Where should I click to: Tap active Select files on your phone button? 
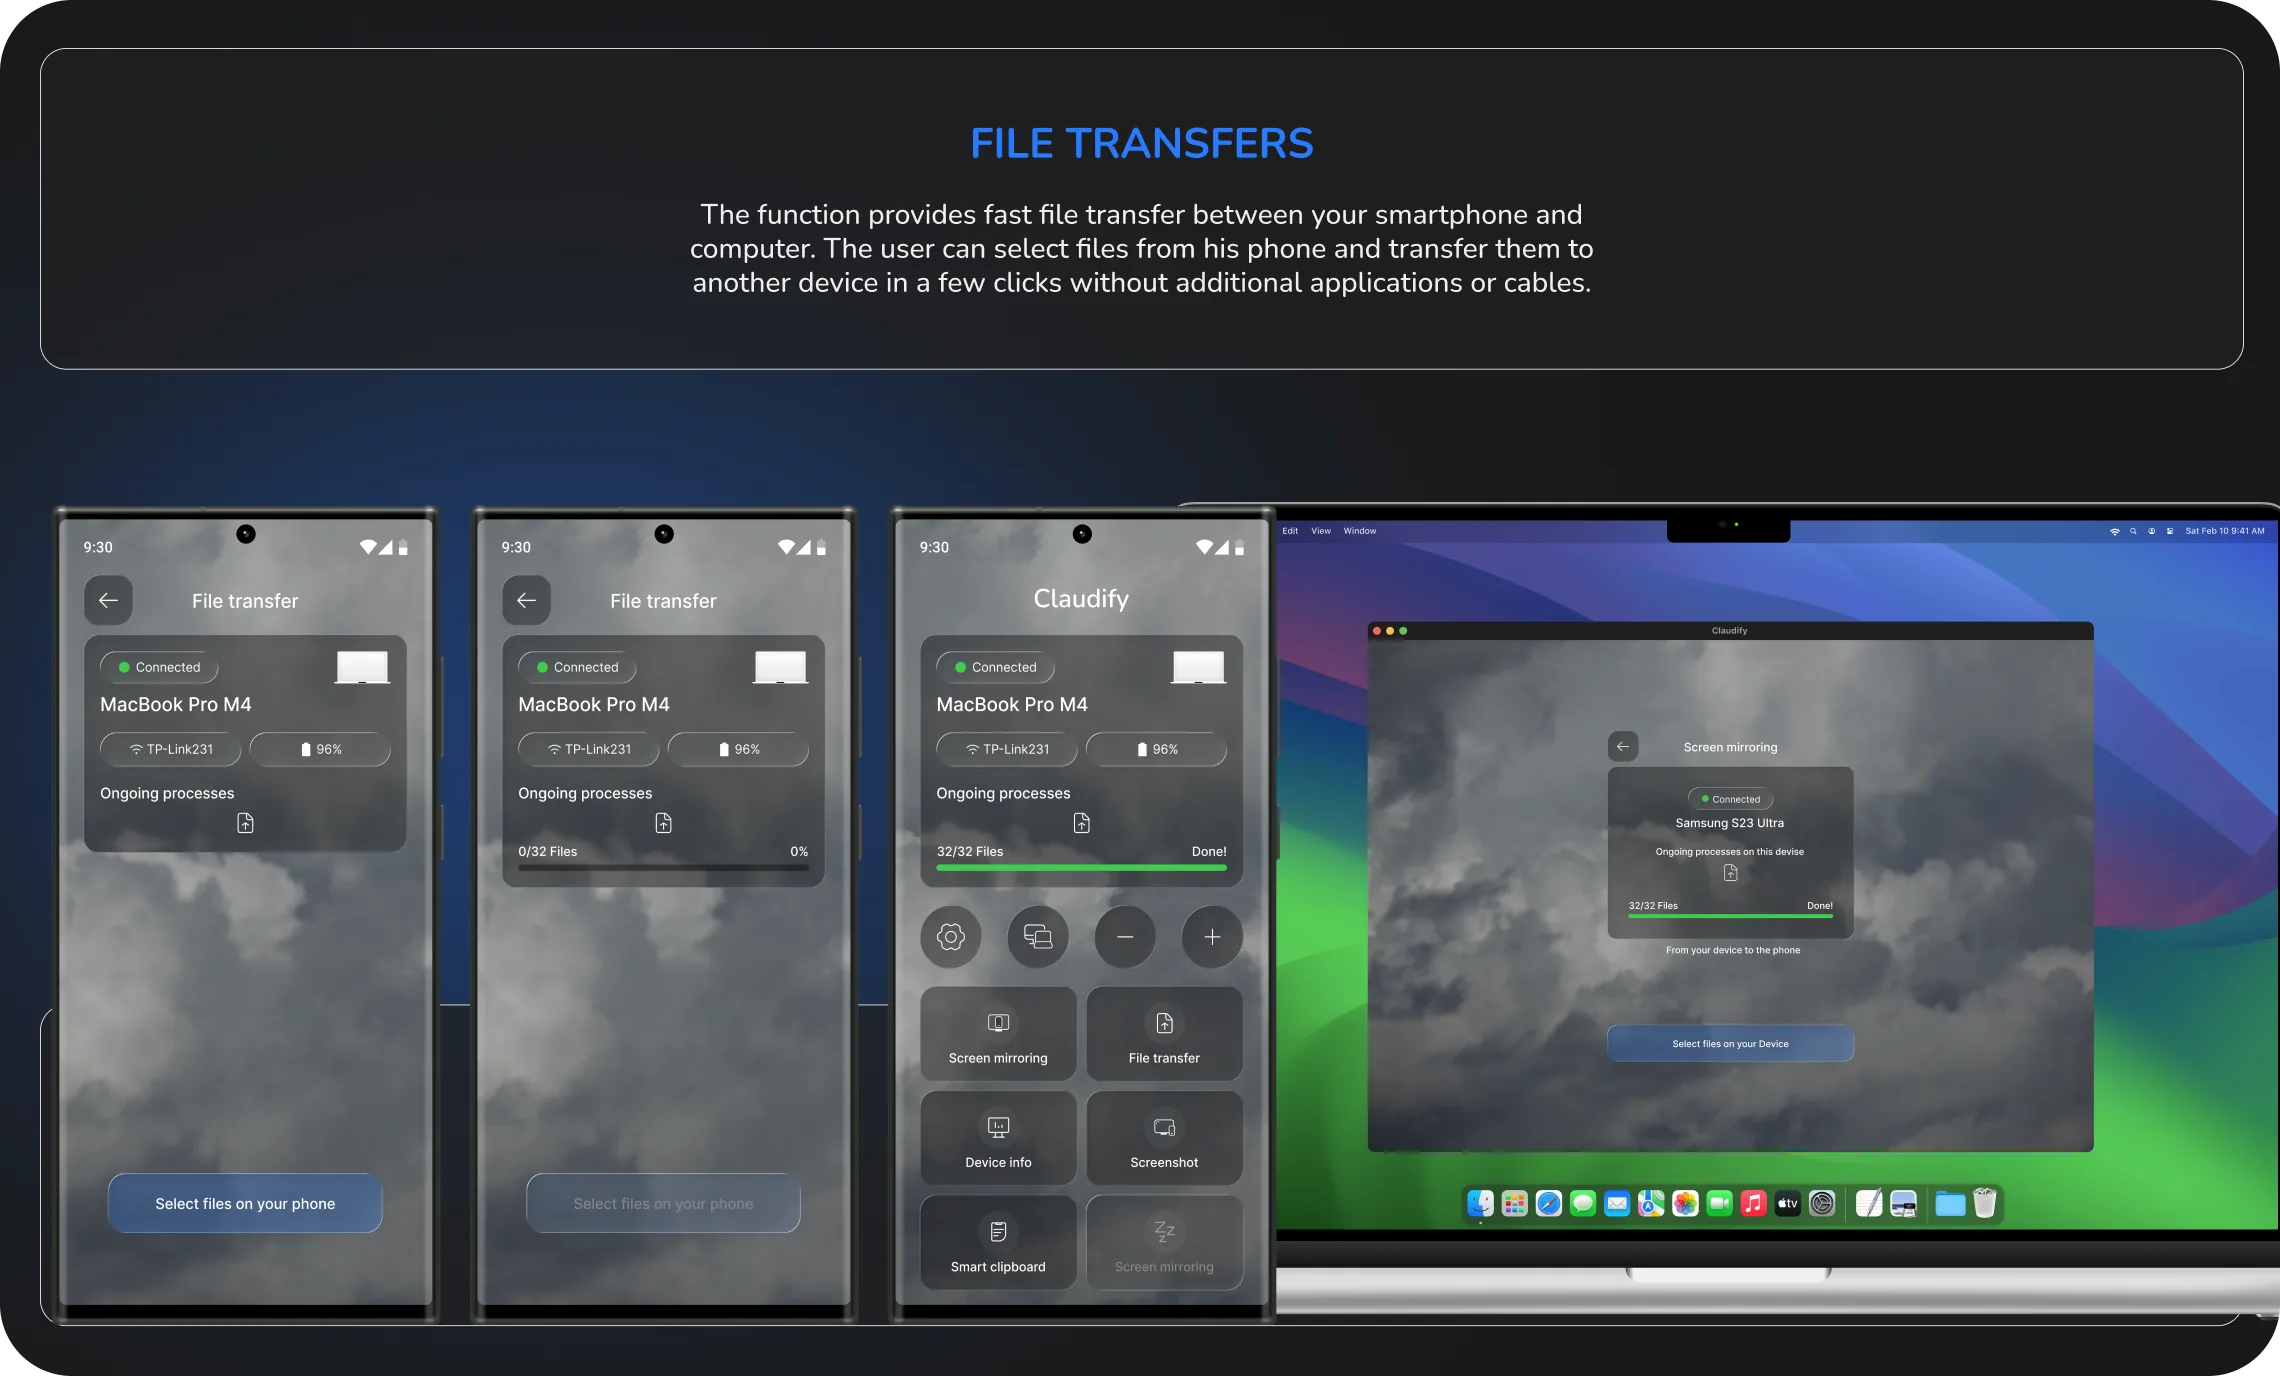coord(245,1203)
